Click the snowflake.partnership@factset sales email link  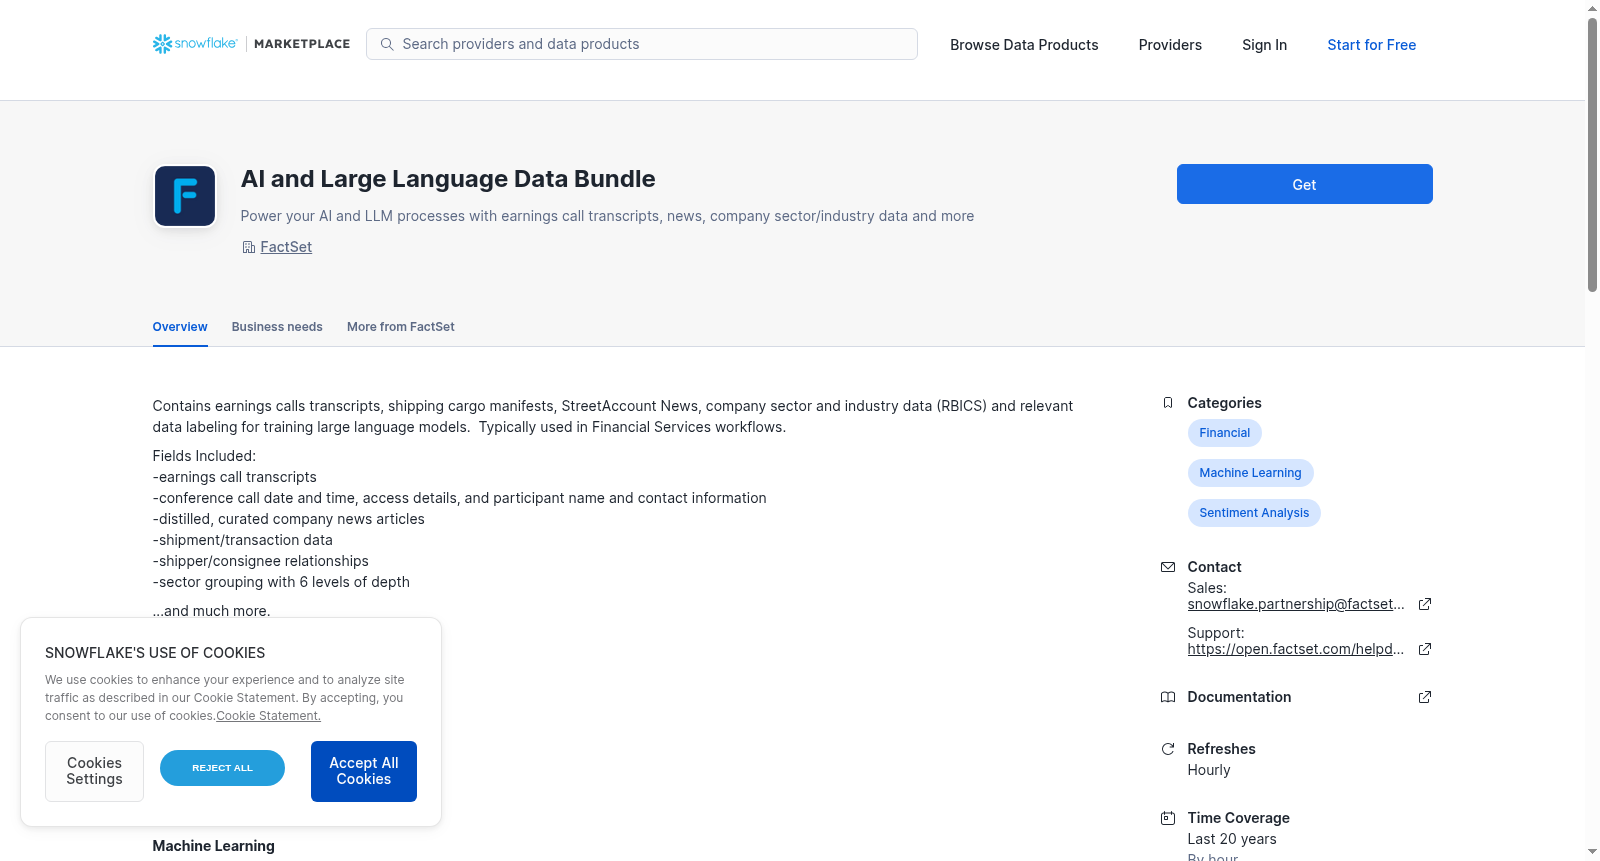(1295, 604)
